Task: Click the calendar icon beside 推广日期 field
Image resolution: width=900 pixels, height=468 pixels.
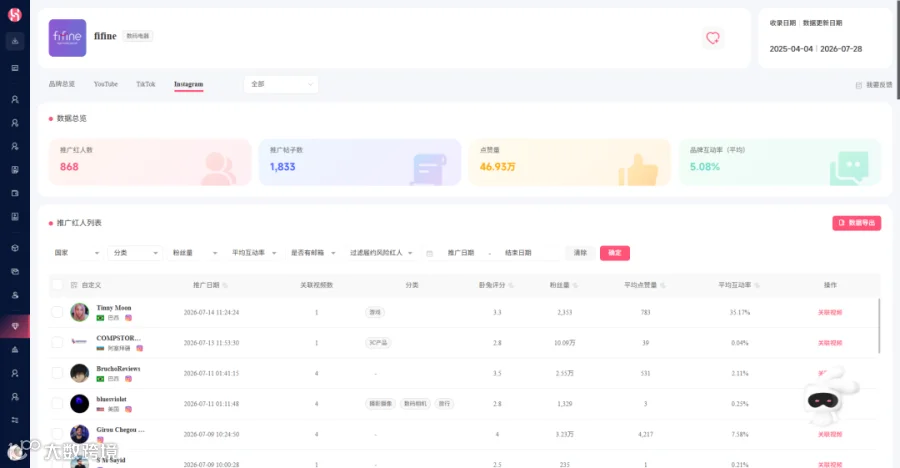Action: pos(429,253)
